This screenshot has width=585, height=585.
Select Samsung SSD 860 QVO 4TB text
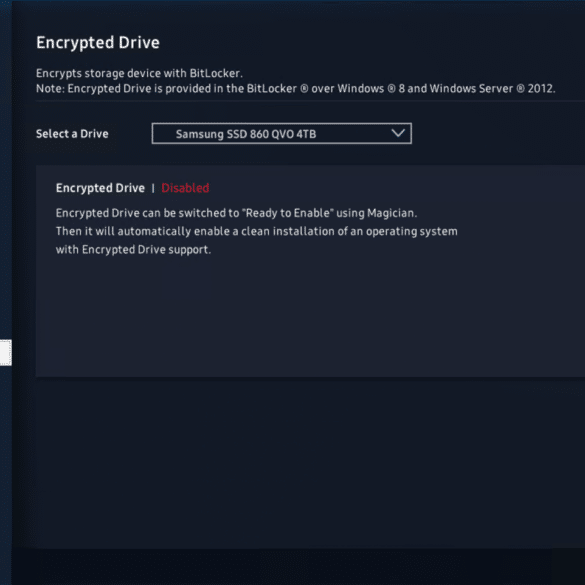(246, 134)
